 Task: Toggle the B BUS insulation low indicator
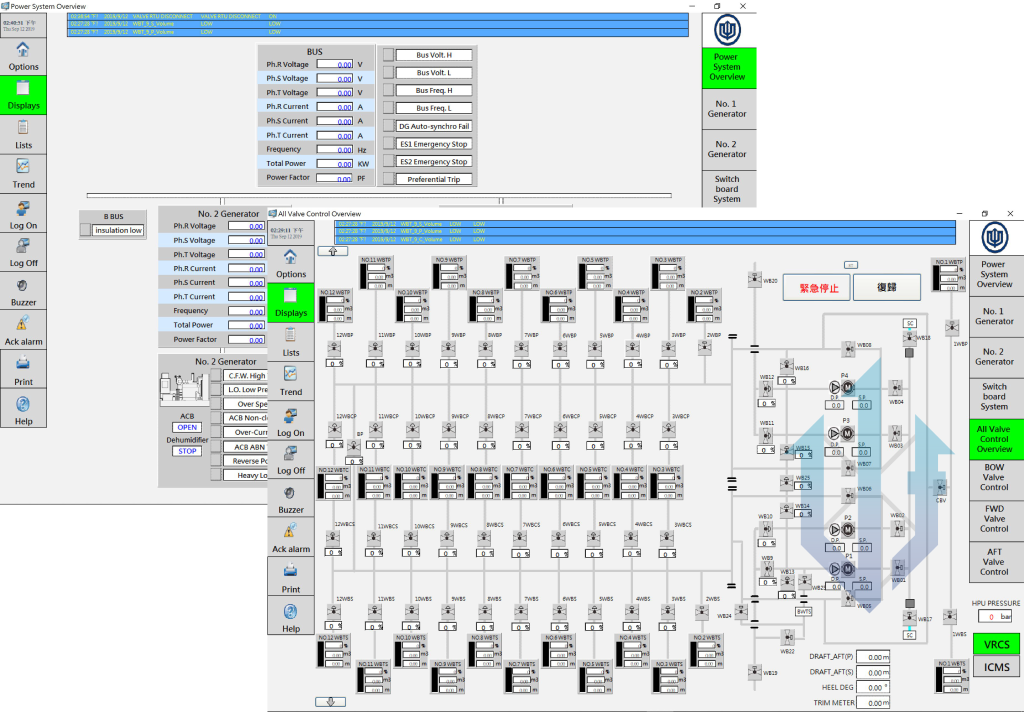point(85,230)
